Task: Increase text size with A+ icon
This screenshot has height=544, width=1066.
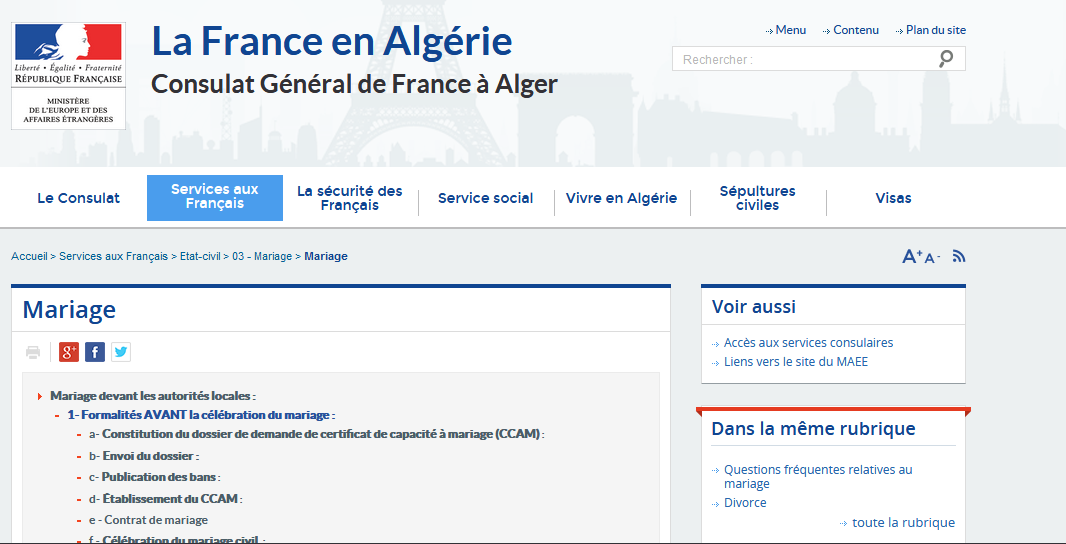Action: pyautogui.click(x=912, y=256)
